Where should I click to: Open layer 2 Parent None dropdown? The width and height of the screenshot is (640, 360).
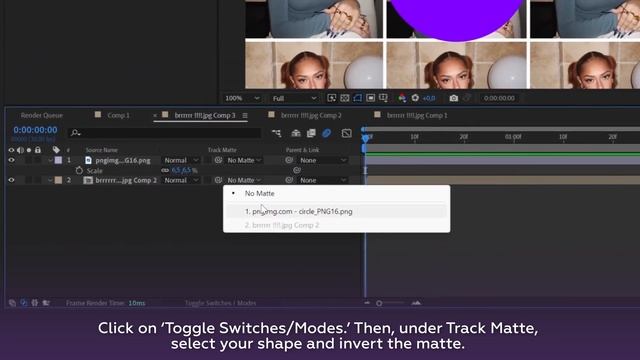[323, 180]
